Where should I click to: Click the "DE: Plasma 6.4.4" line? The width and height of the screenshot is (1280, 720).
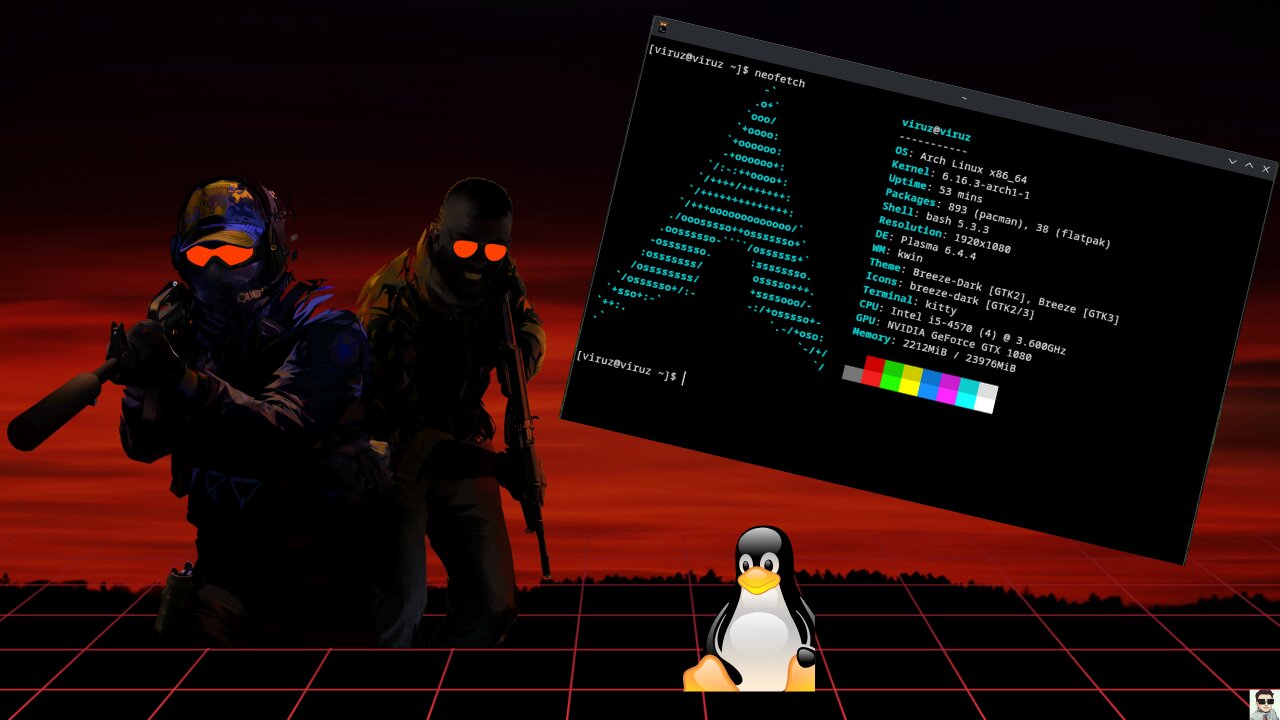coord(925,247)
